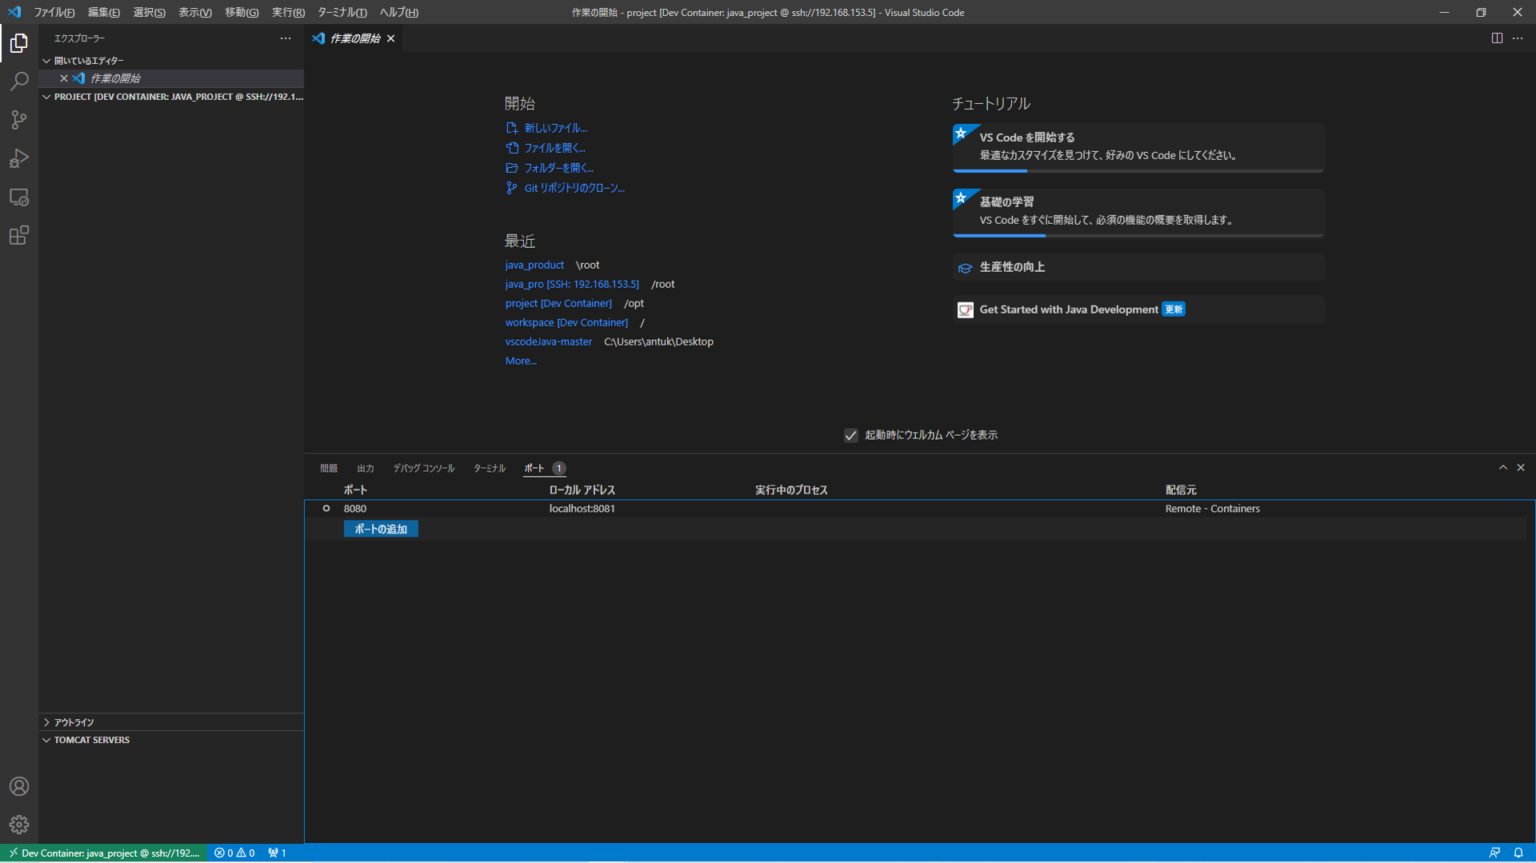Screen dimensions: 1536x863
Task: Select the Run and Debug icon
Action: (x=19, y=158)
